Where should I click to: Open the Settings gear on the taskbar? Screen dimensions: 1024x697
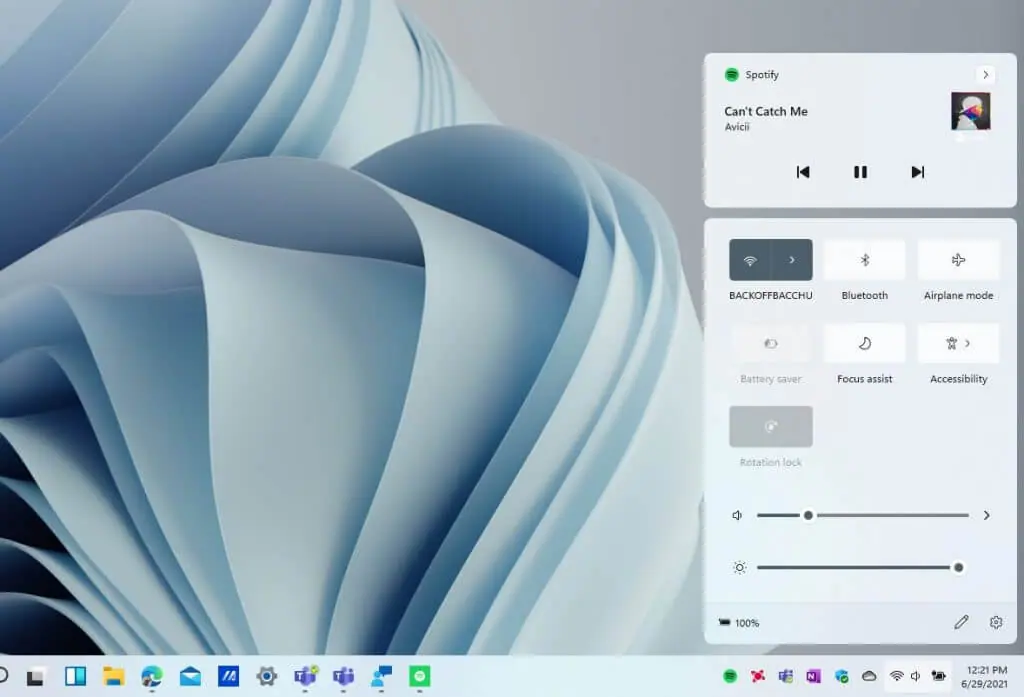(x=266, y=676)
